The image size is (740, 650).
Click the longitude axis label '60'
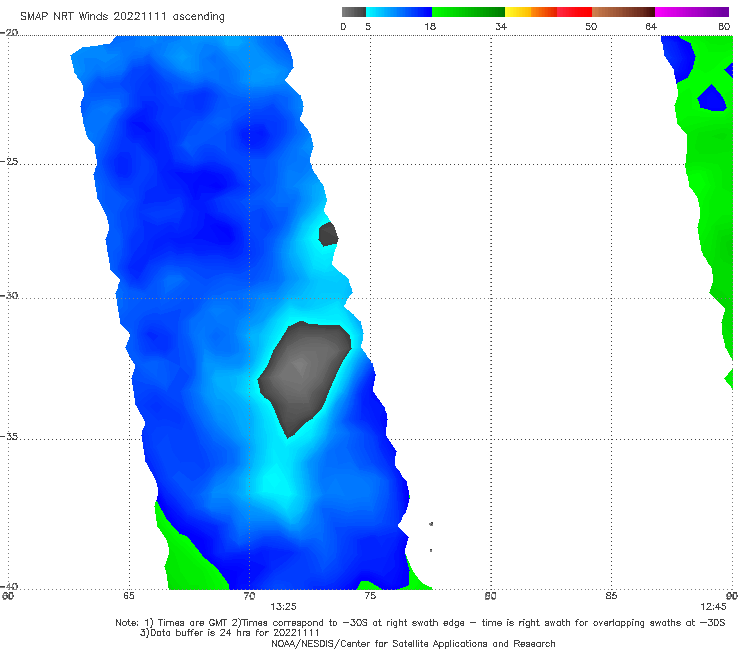[x=8, y=596]
